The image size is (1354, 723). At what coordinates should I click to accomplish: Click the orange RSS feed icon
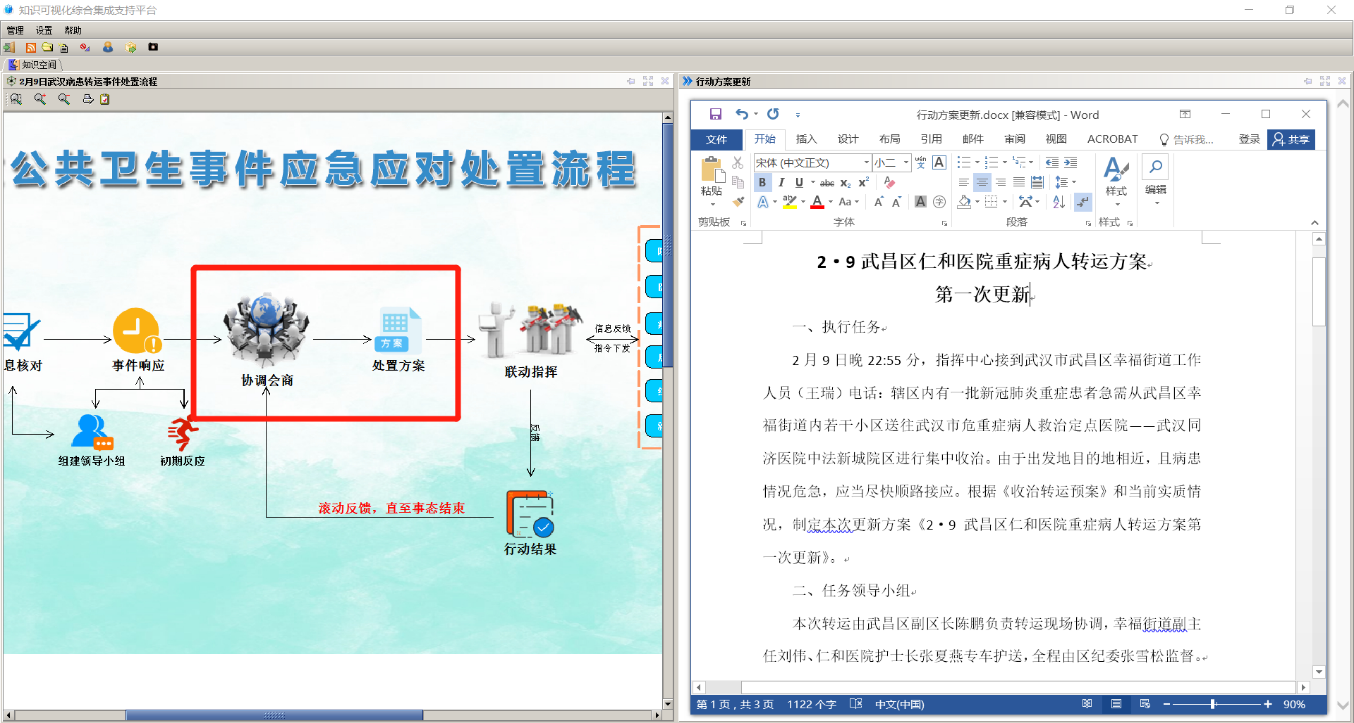tap(30, 47)
